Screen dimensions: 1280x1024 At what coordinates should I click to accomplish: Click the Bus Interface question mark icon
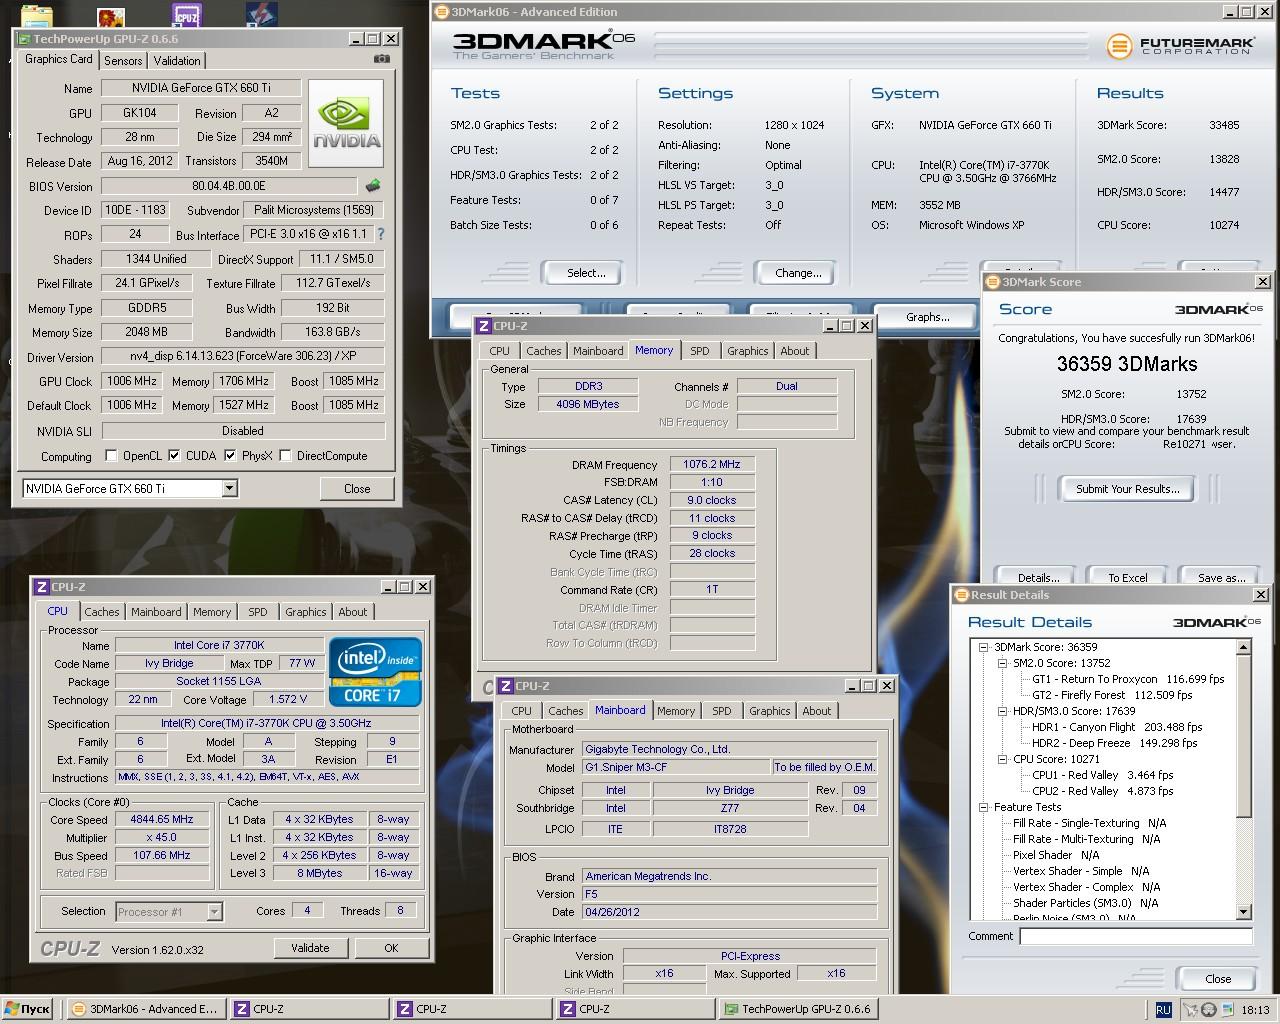click(380, 234)
